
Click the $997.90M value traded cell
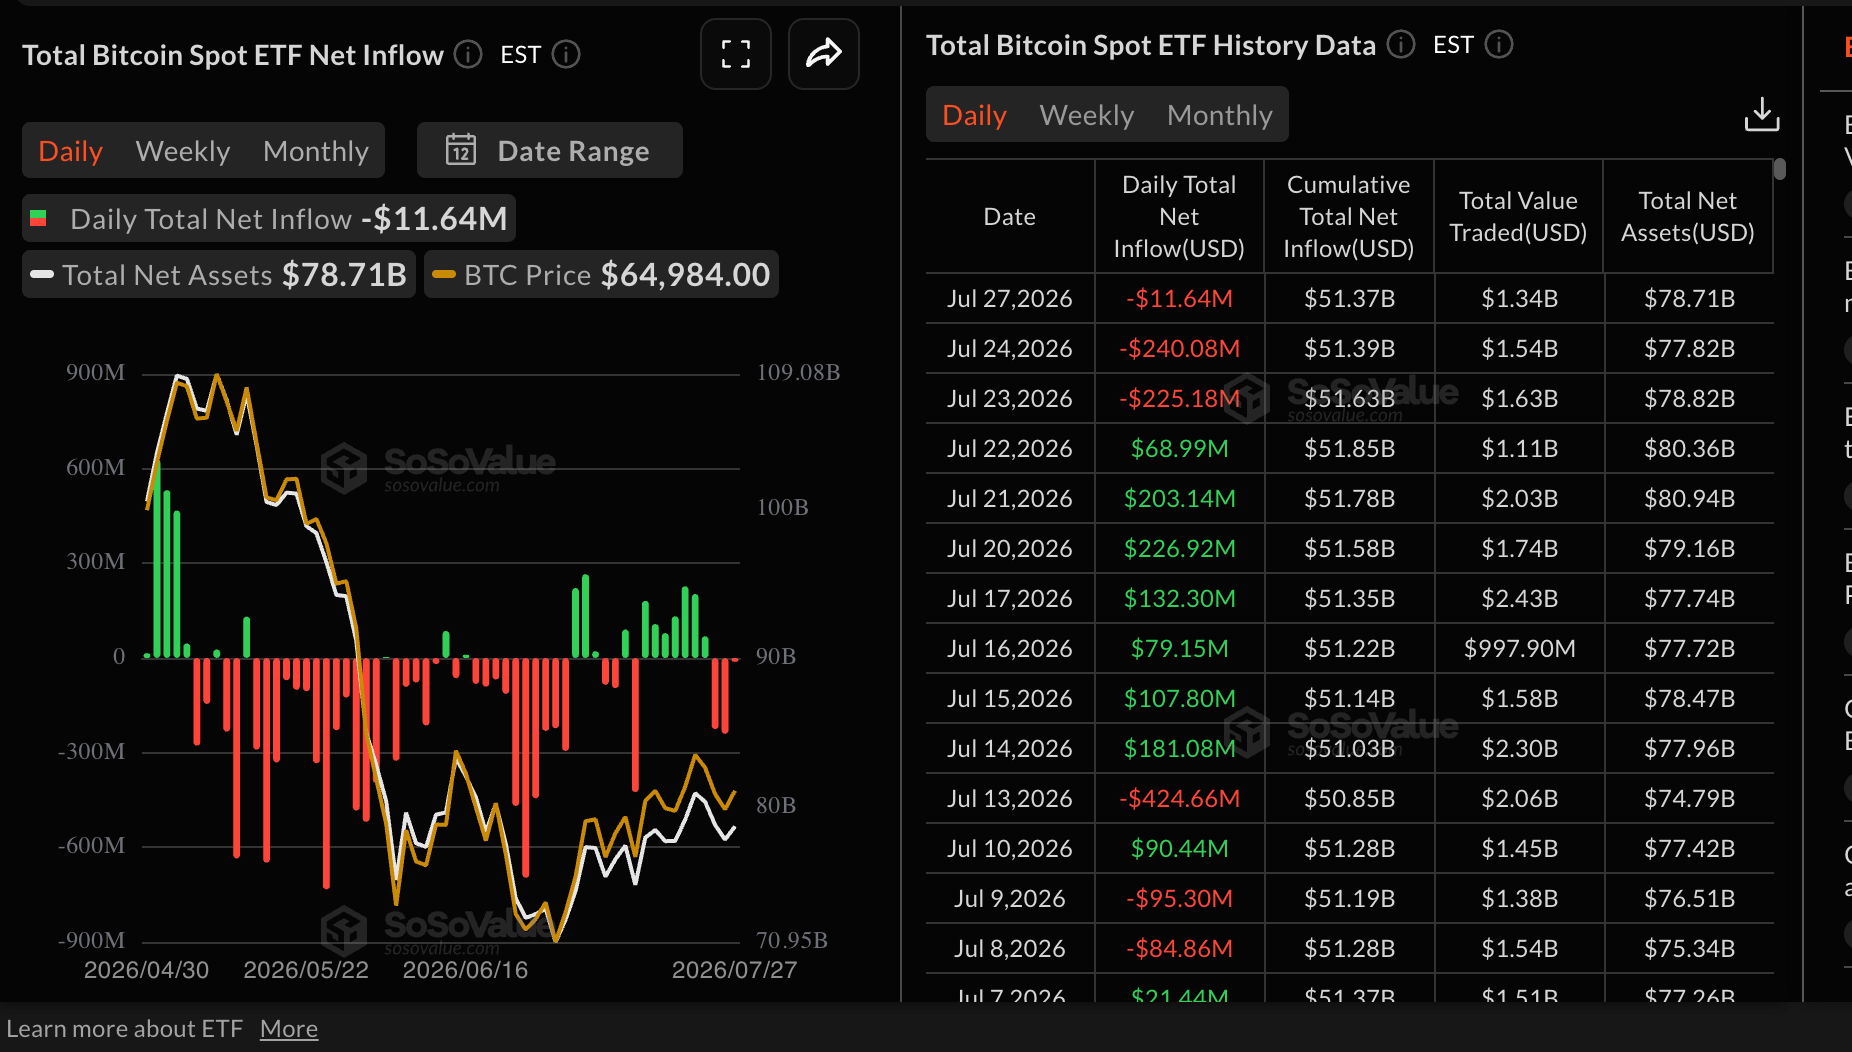click(x=1520, y=648)
